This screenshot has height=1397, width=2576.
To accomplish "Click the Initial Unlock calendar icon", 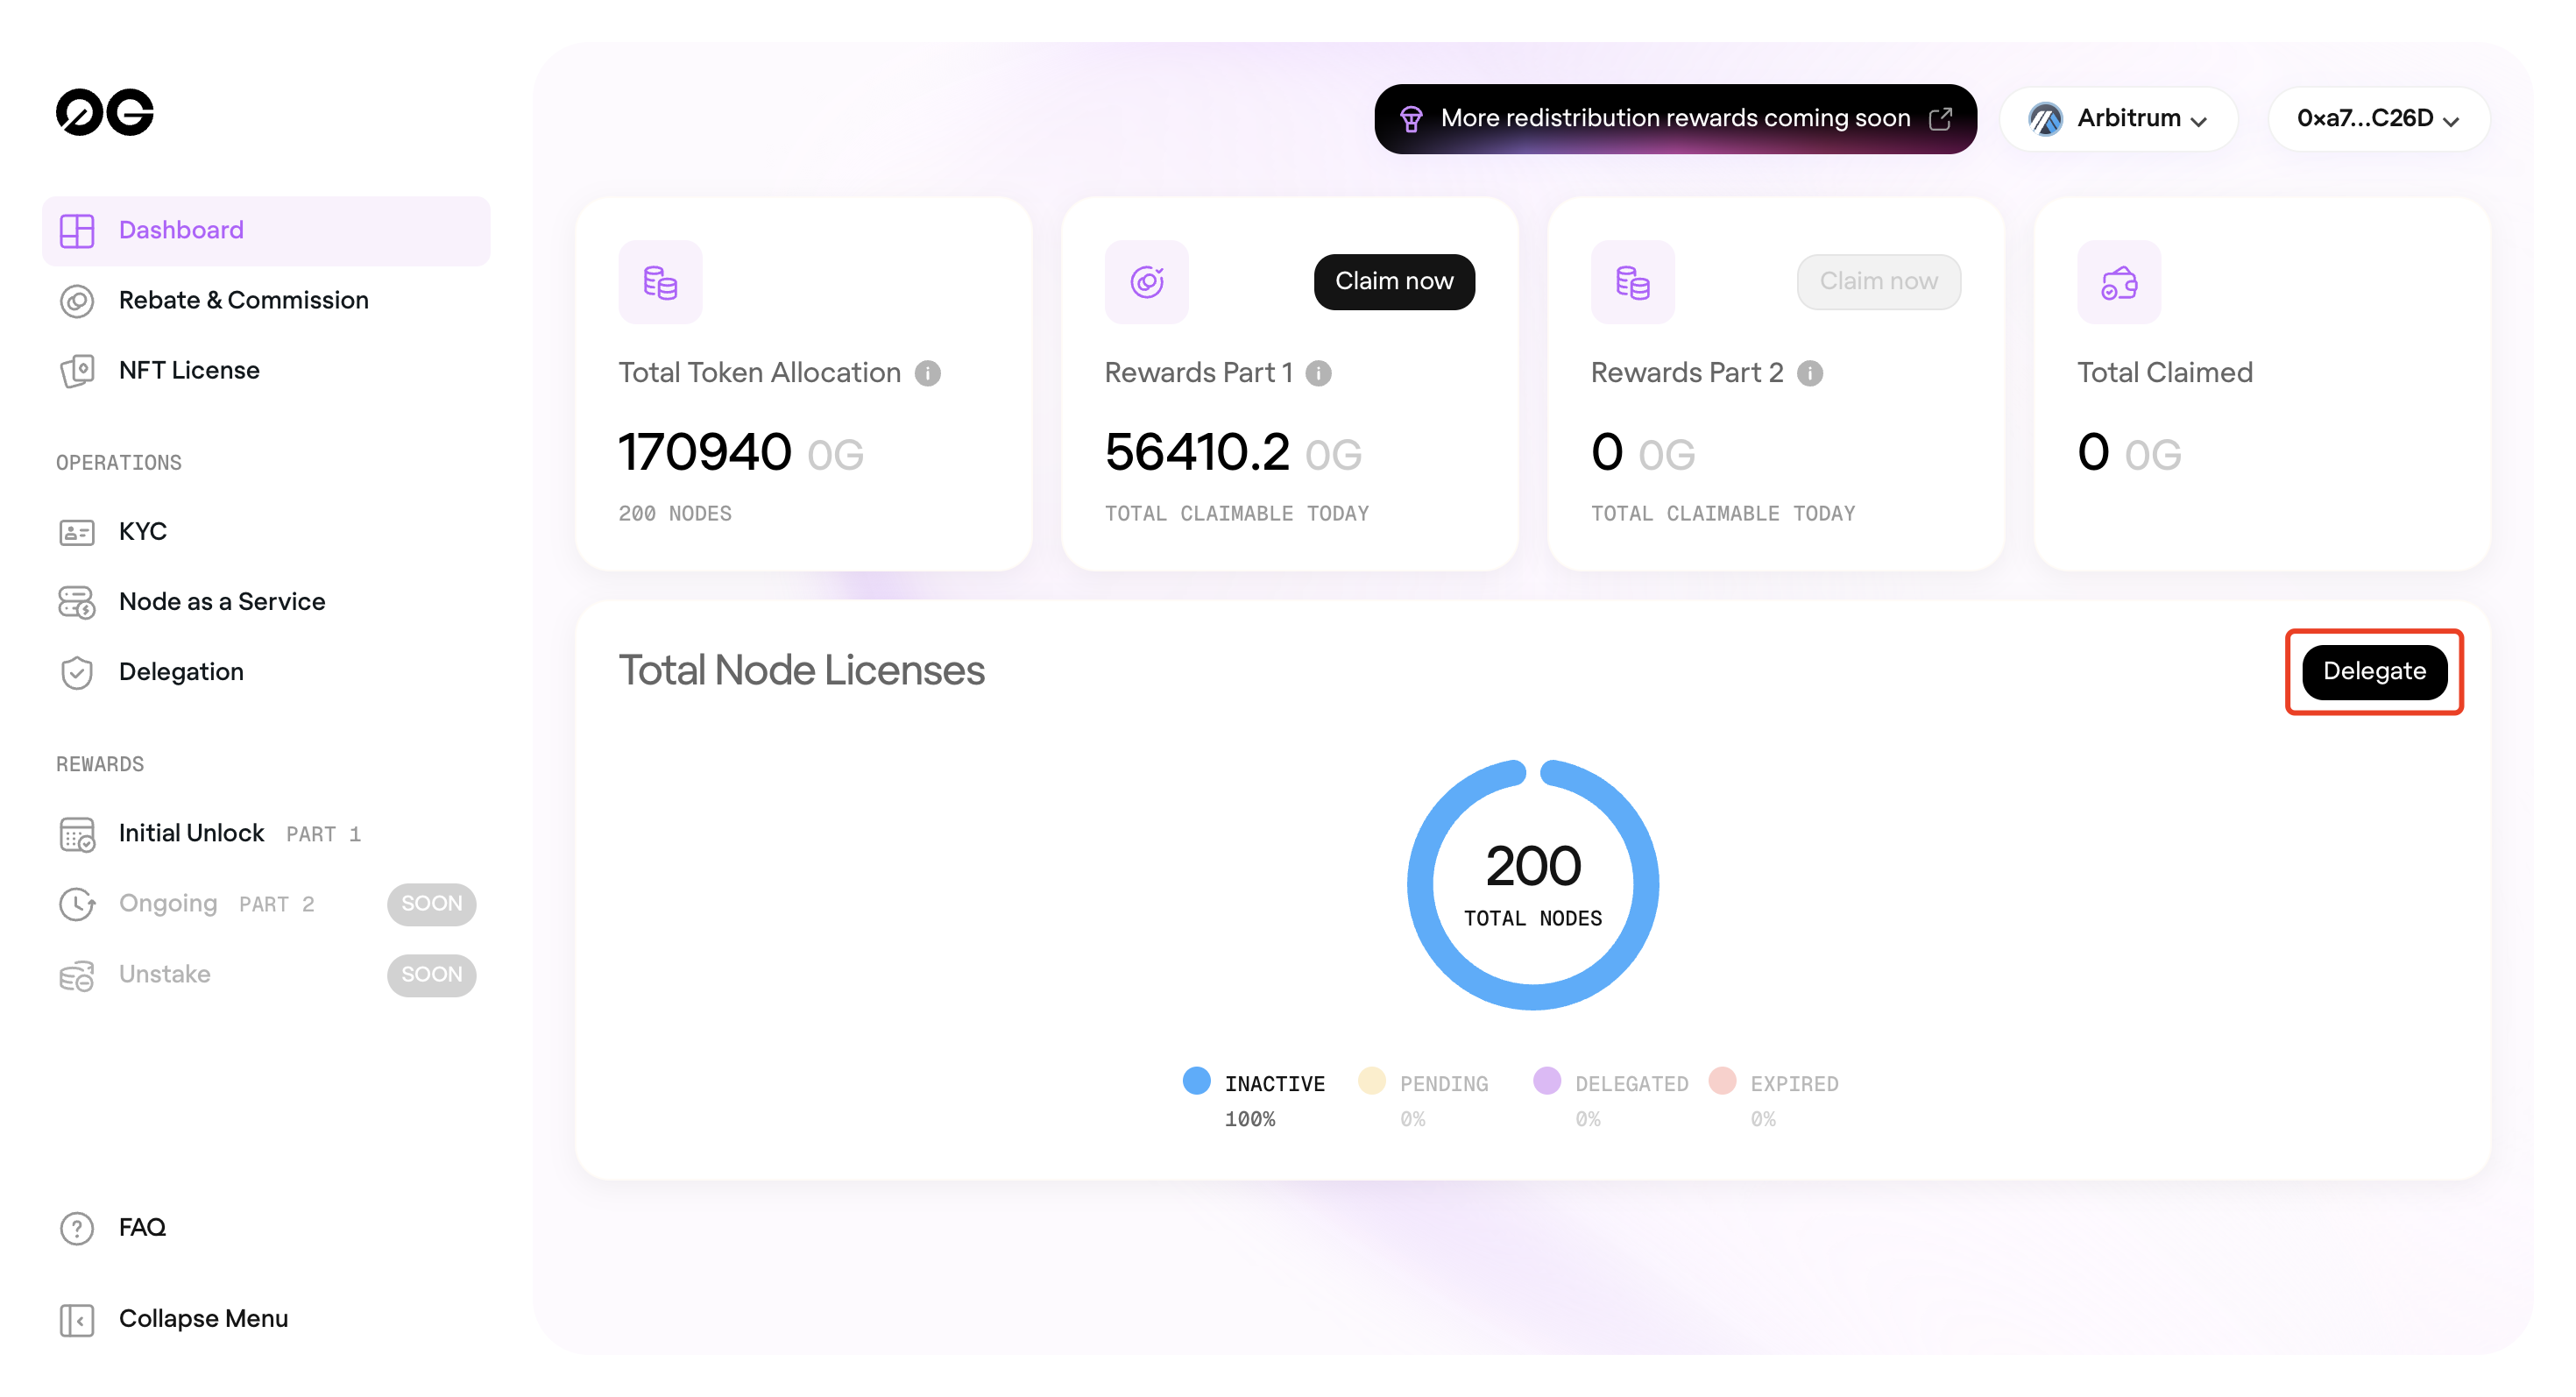I will click(x=77, y=834).
